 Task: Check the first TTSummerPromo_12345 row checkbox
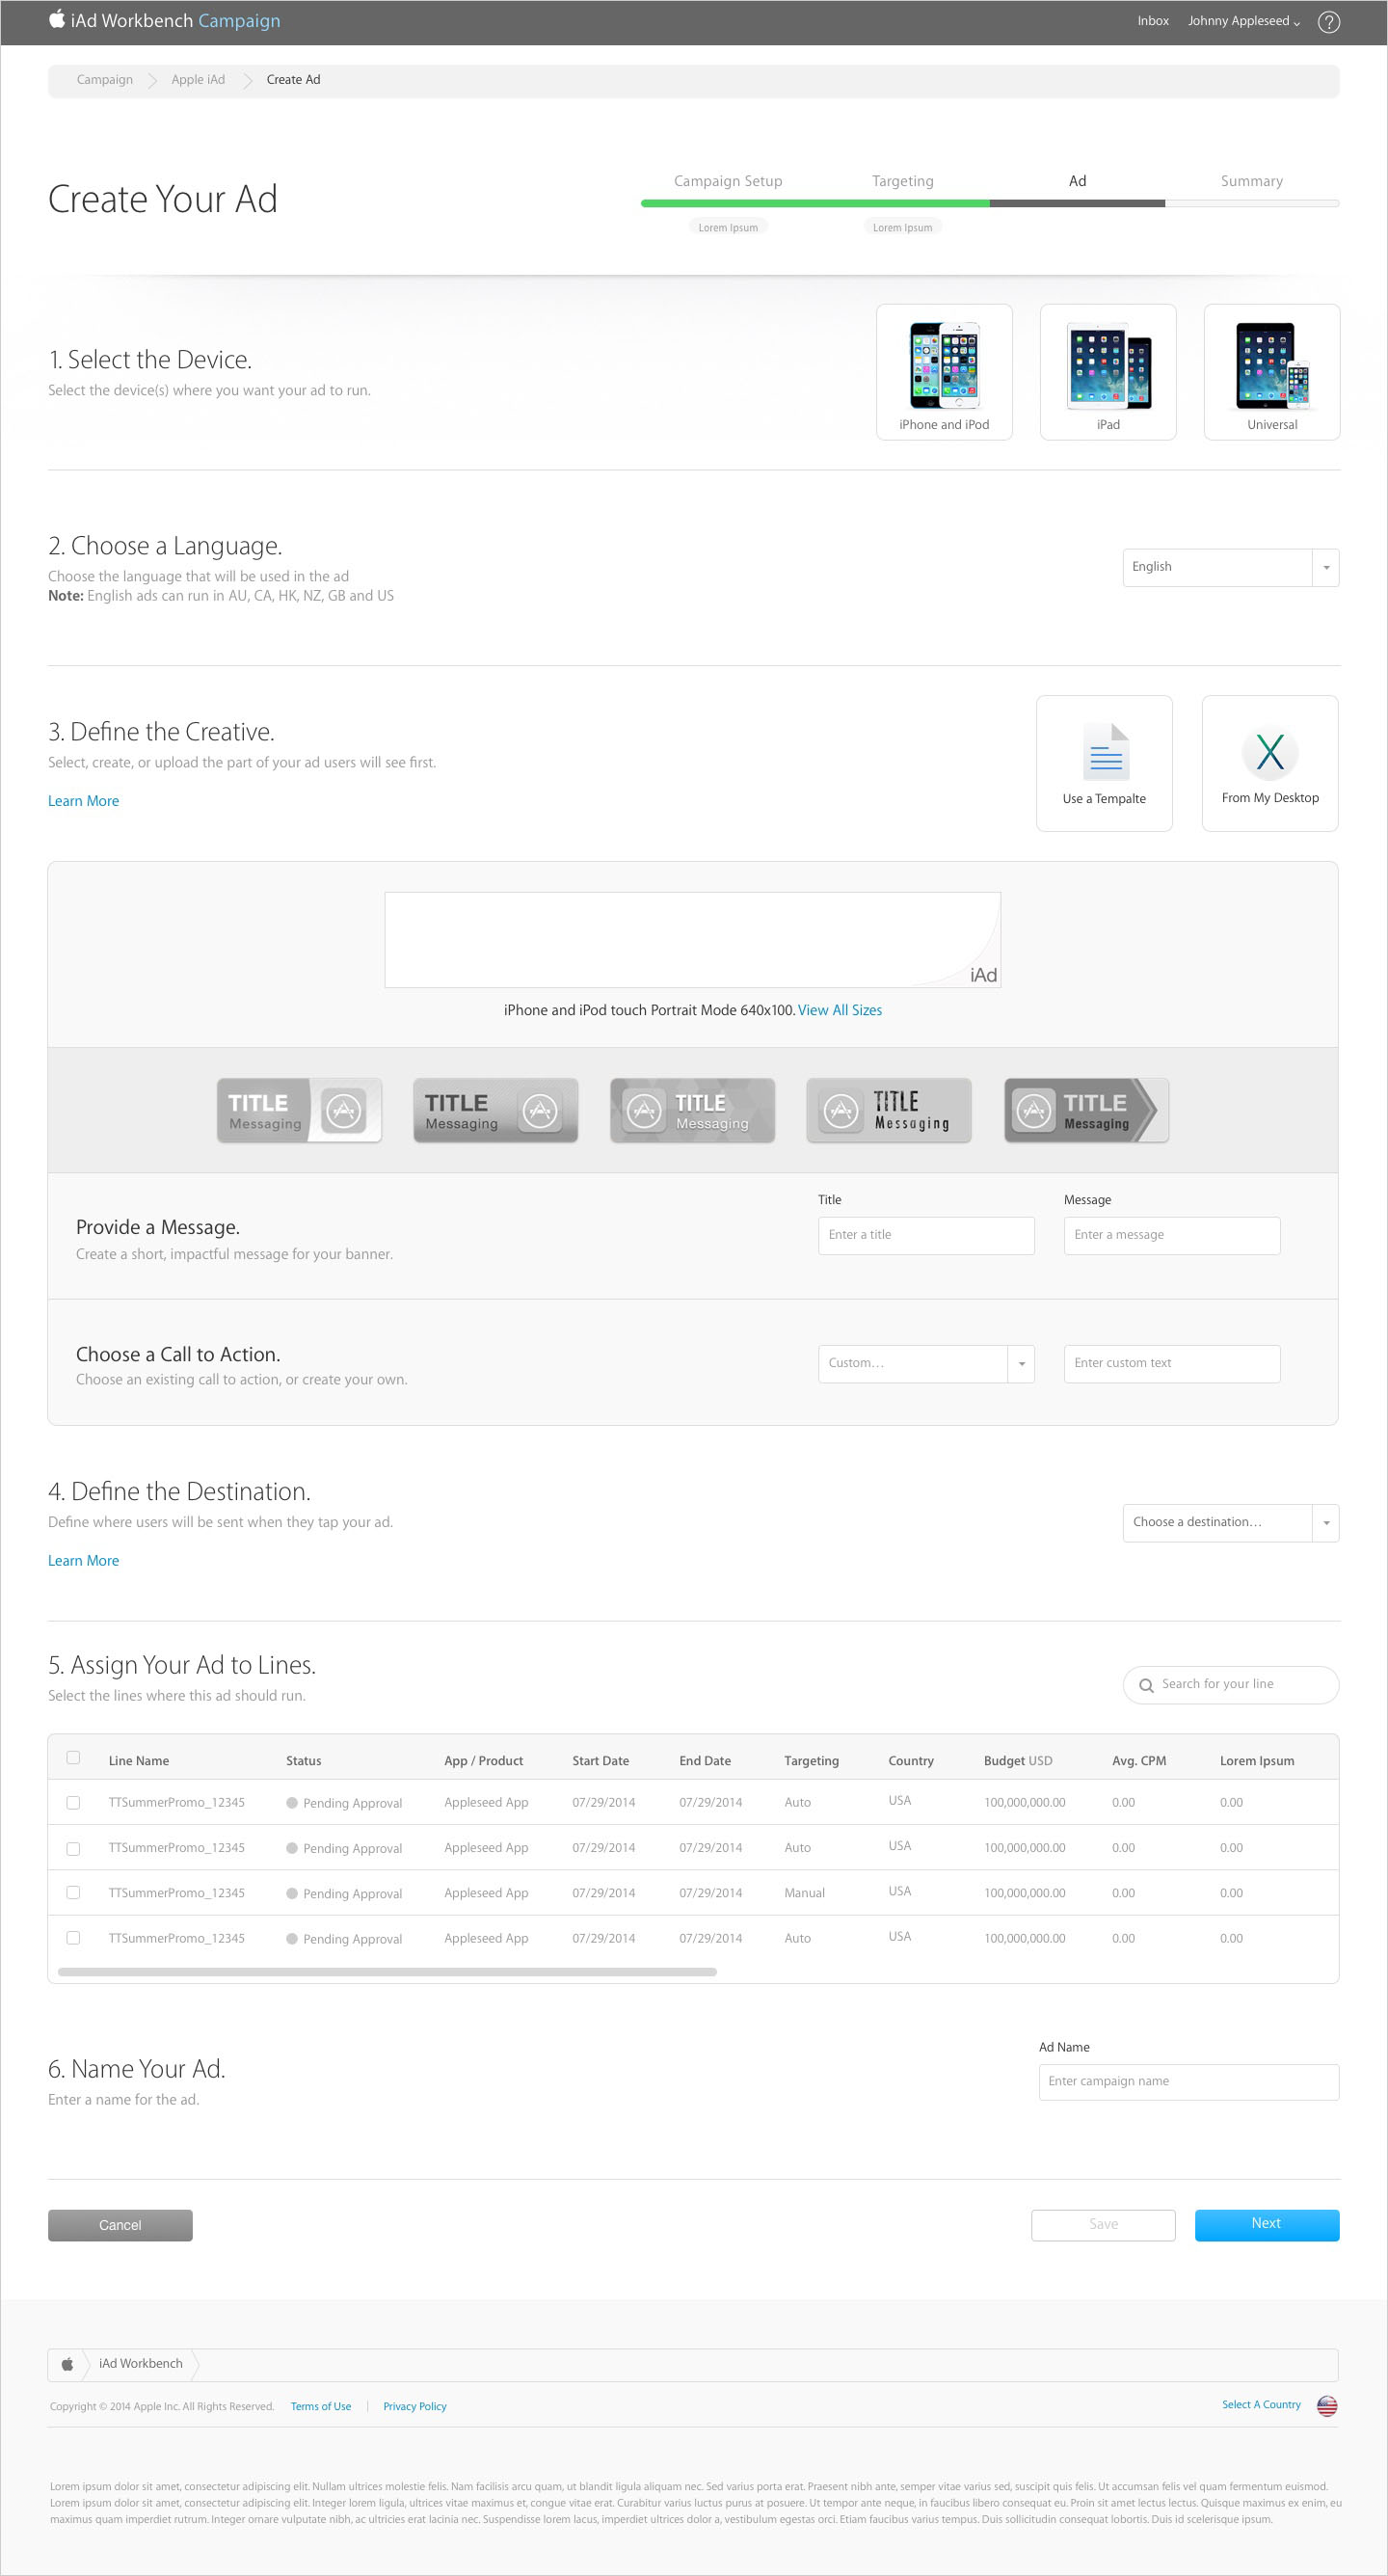coord(73,1803)
